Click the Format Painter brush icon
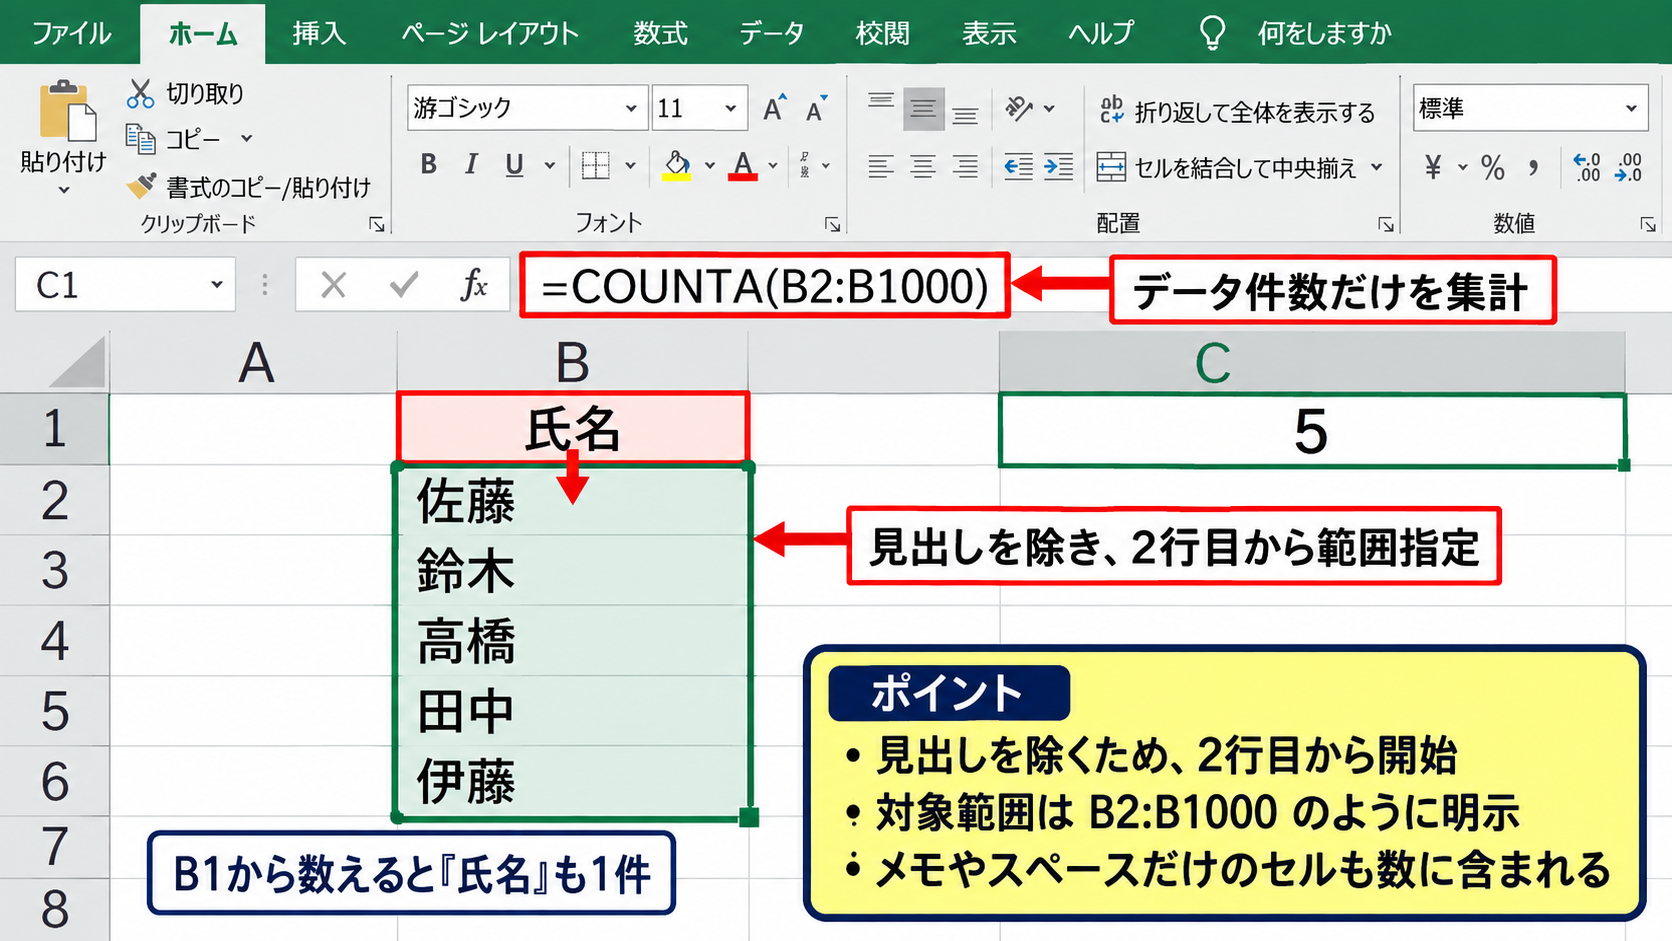 tap(141, 185)
